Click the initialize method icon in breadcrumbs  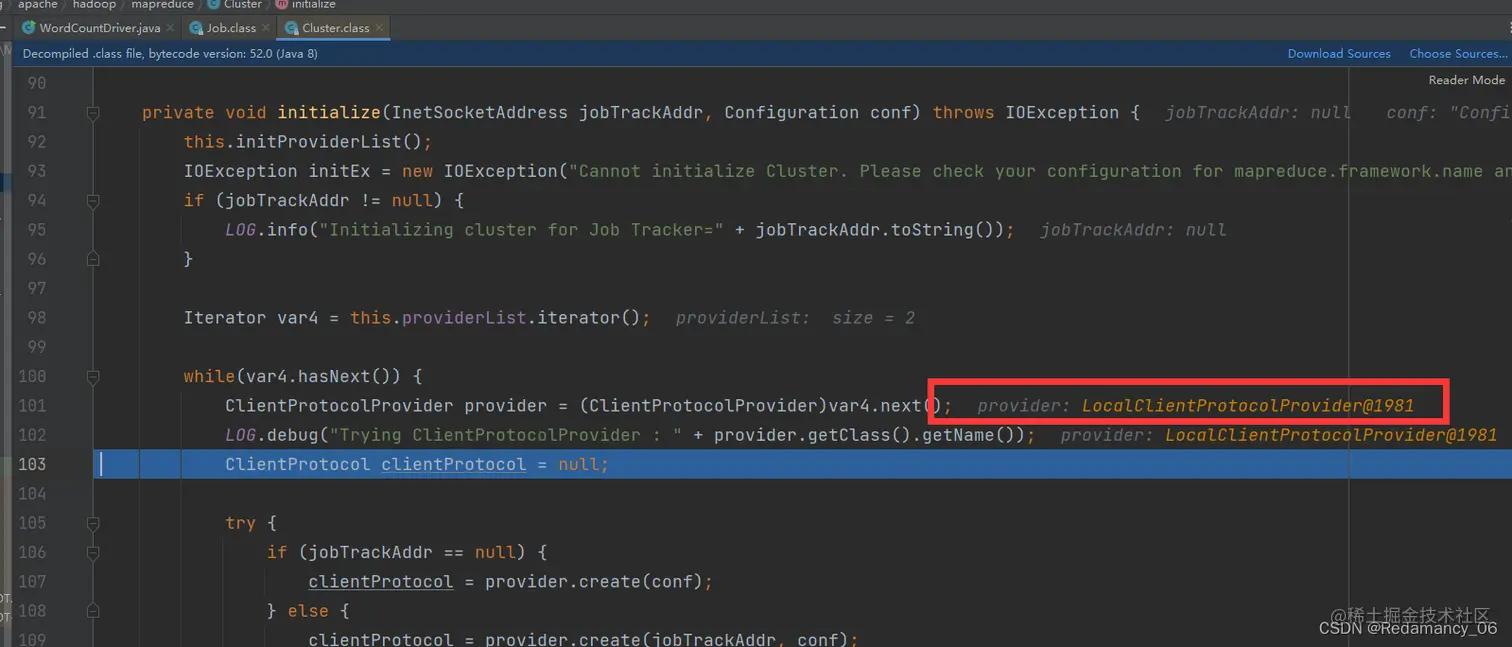point(282,5)
